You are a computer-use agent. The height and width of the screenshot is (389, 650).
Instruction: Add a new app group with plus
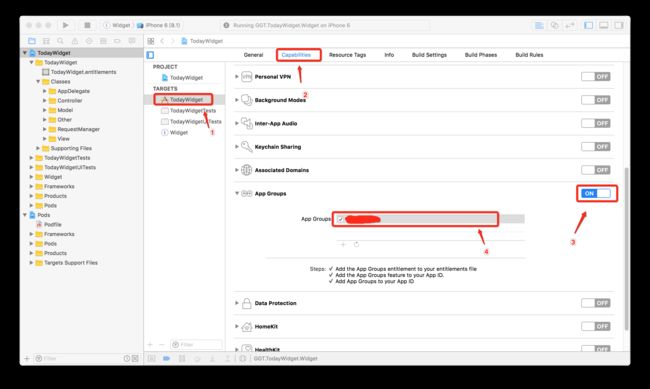tap(343, 244)
